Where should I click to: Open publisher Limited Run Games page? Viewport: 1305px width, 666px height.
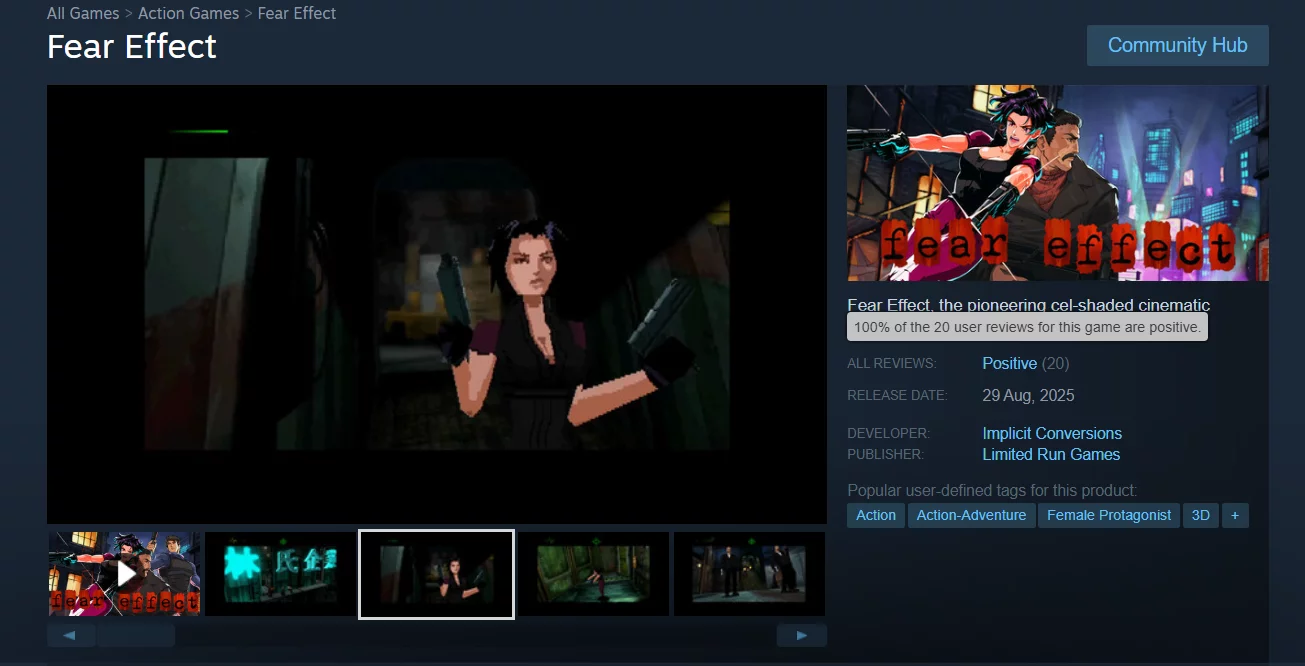click(1051, 454)
